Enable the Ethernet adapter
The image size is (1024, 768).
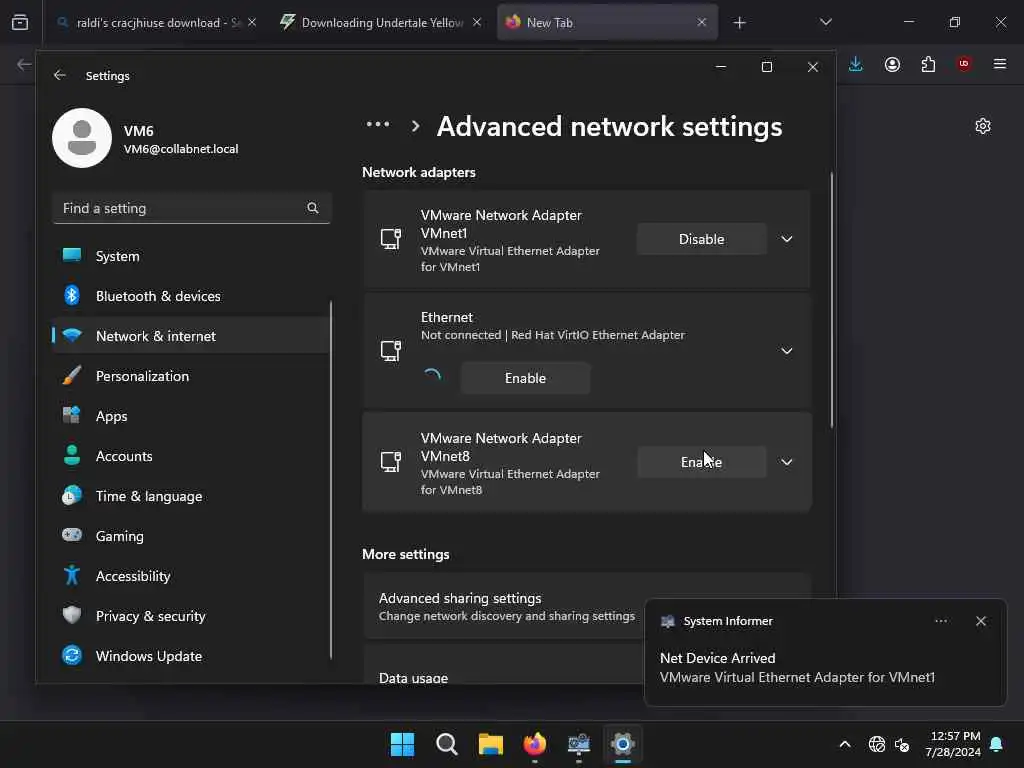[525, 378]
